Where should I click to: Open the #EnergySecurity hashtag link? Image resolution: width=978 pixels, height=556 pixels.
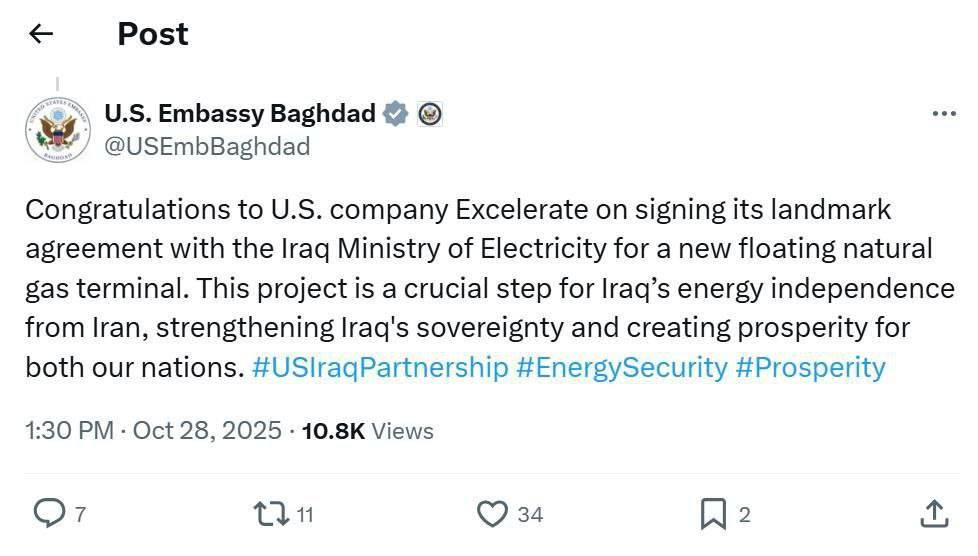621,367
